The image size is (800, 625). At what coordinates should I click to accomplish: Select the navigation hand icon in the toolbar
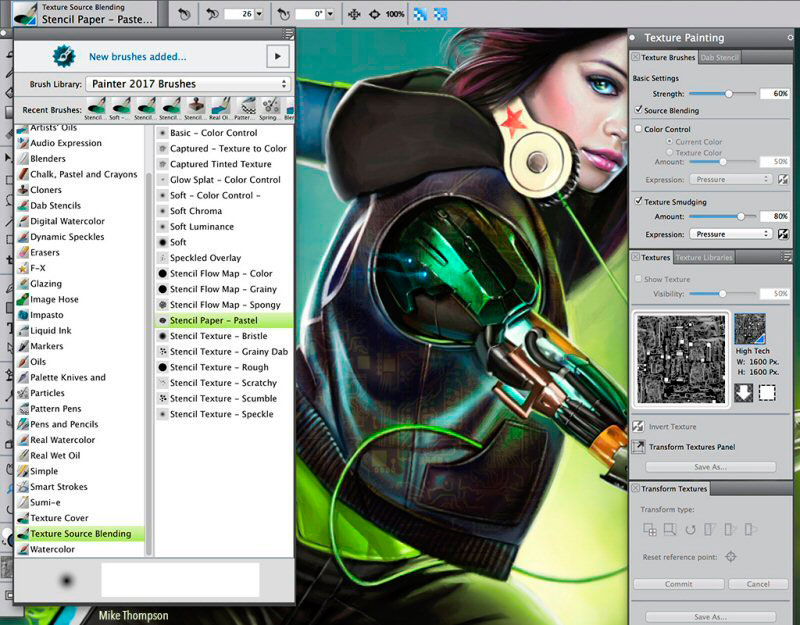tap(353, 13)
